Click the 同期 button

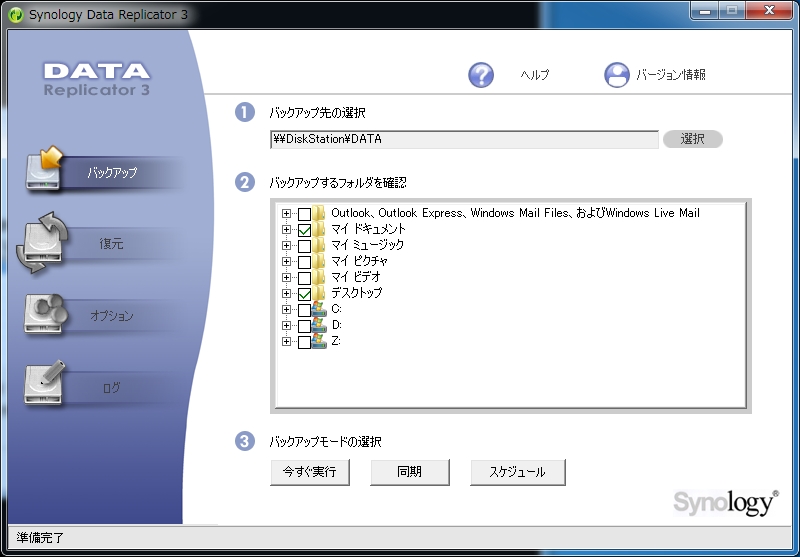[x=410, y=472]
